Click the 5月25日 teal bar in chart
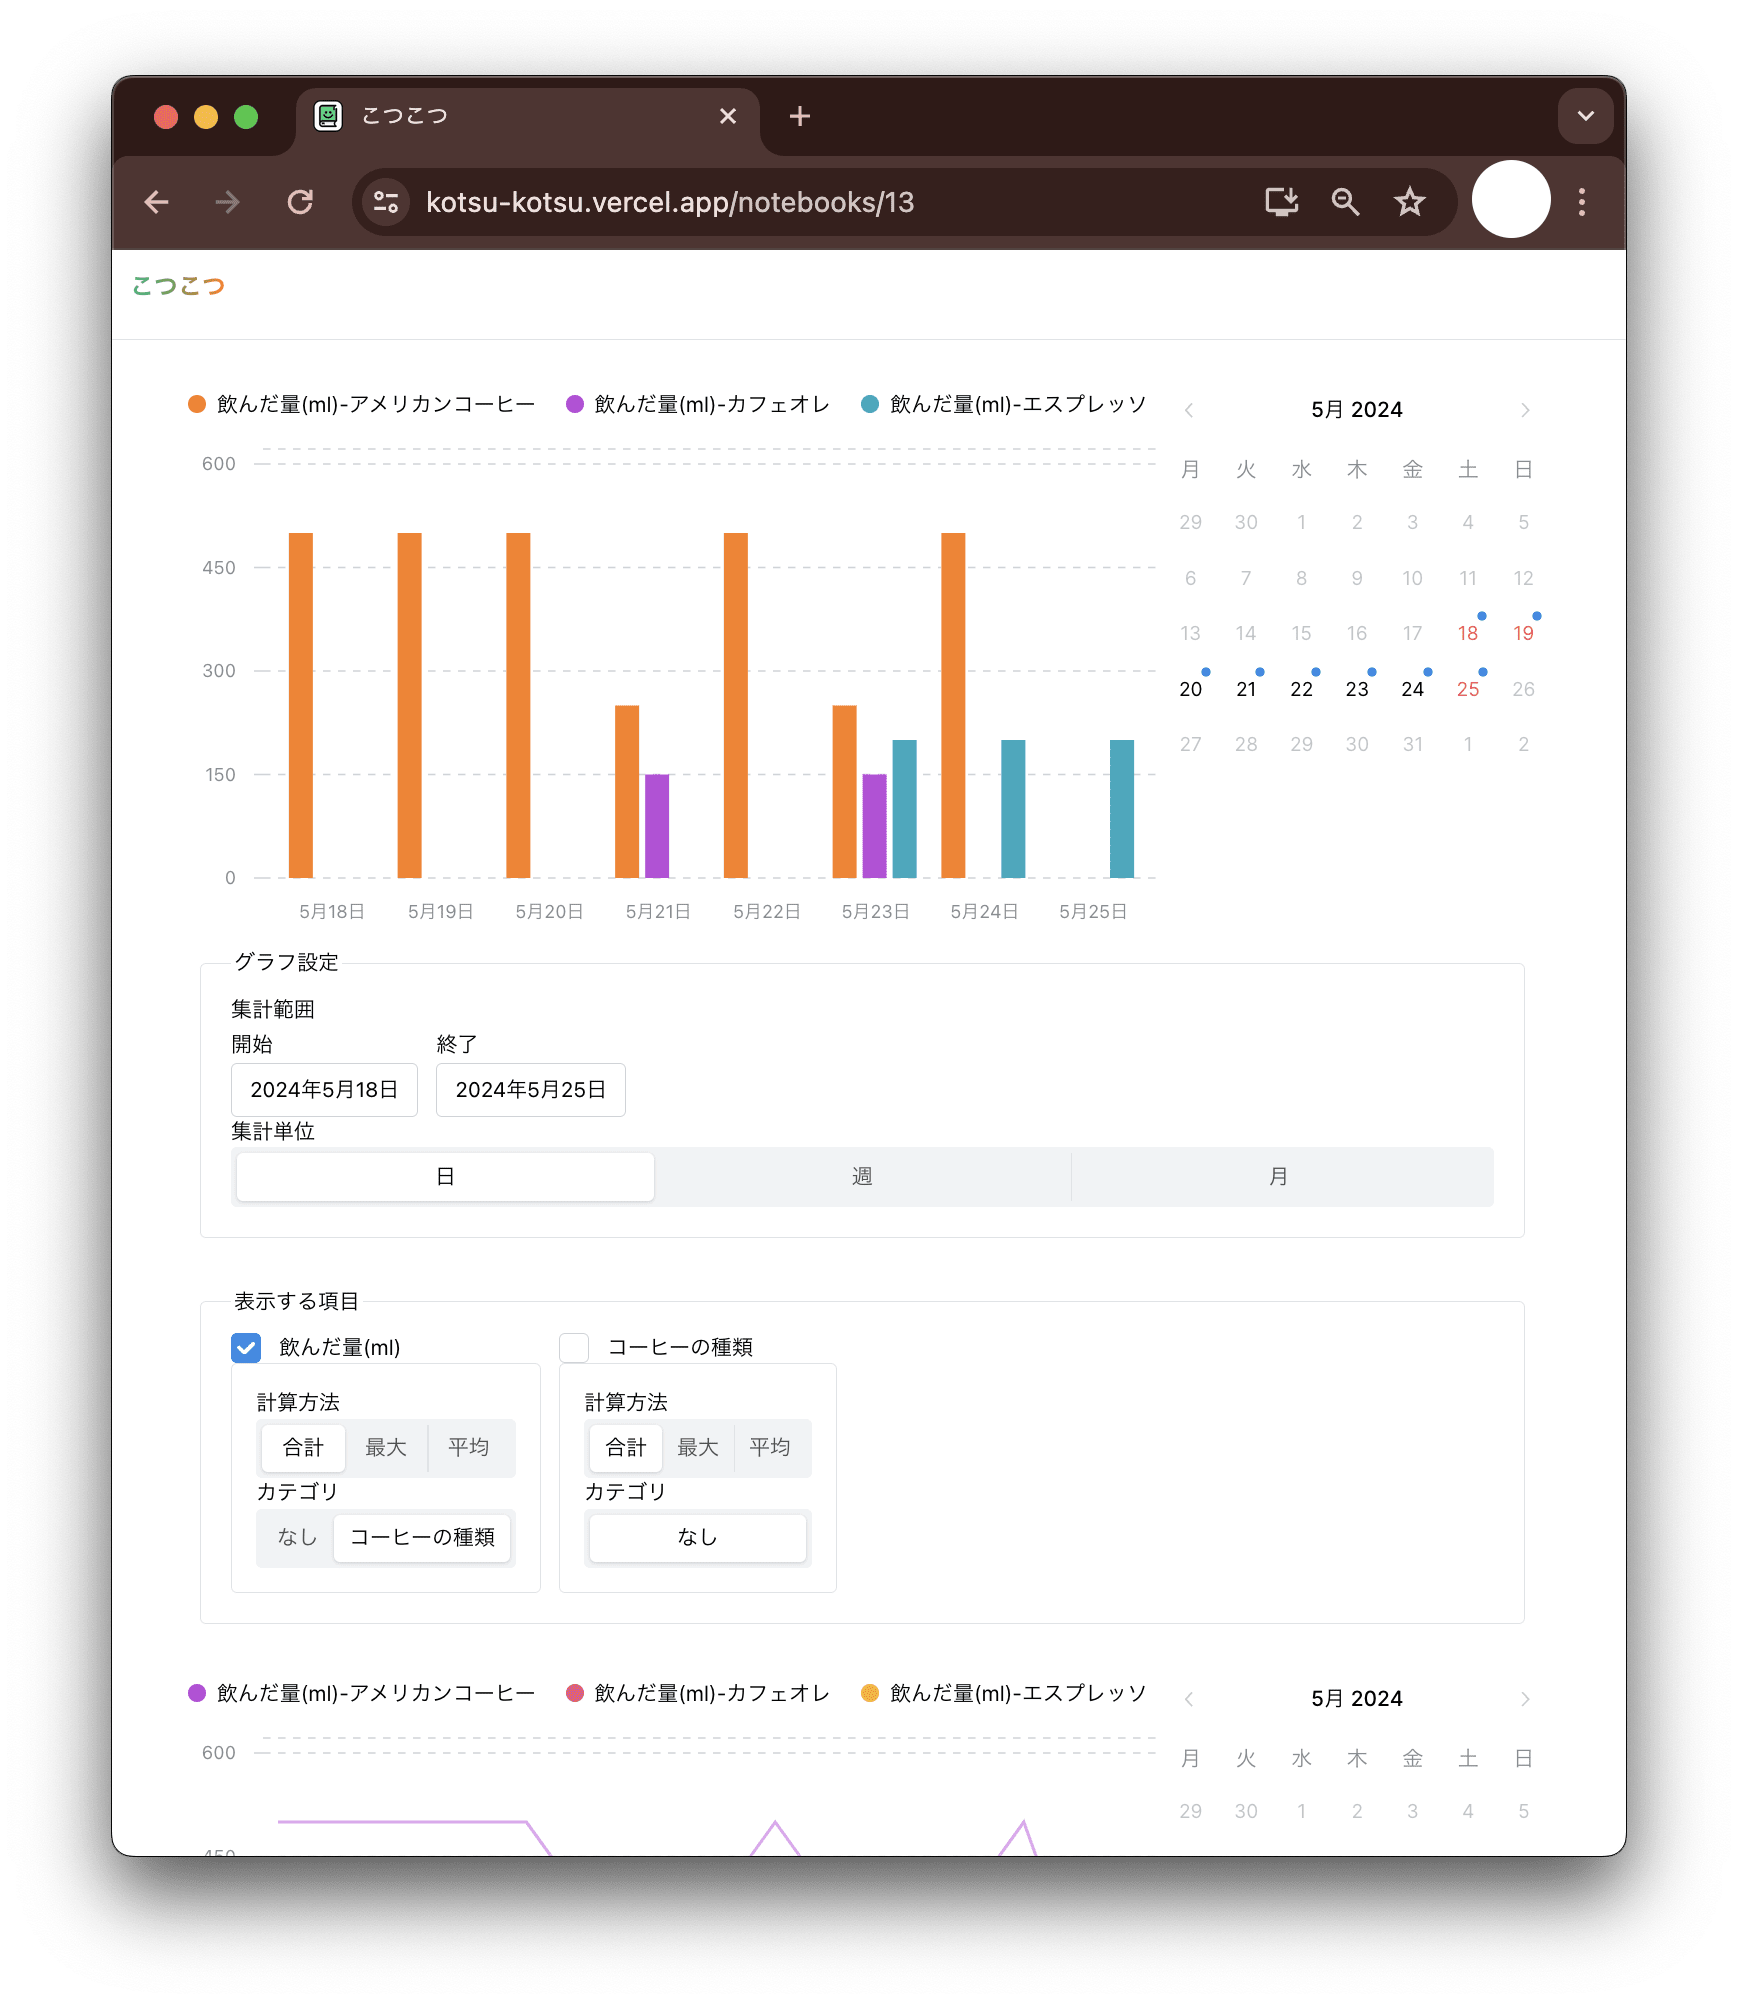Image resolution: width=1738 pixels, height=2004 pixels. [1122, 809]
